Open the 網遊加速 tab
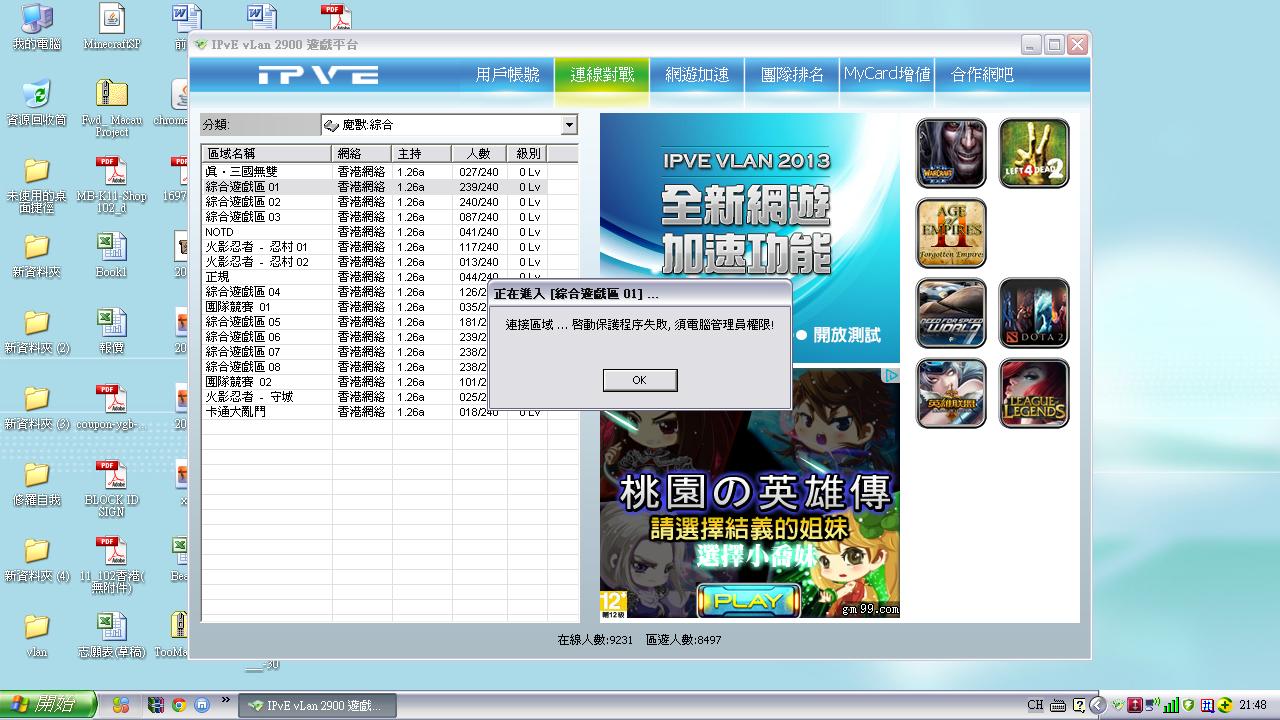This screenshot has height=720, width=1280. pyautogui.click(x=697, y=75)
